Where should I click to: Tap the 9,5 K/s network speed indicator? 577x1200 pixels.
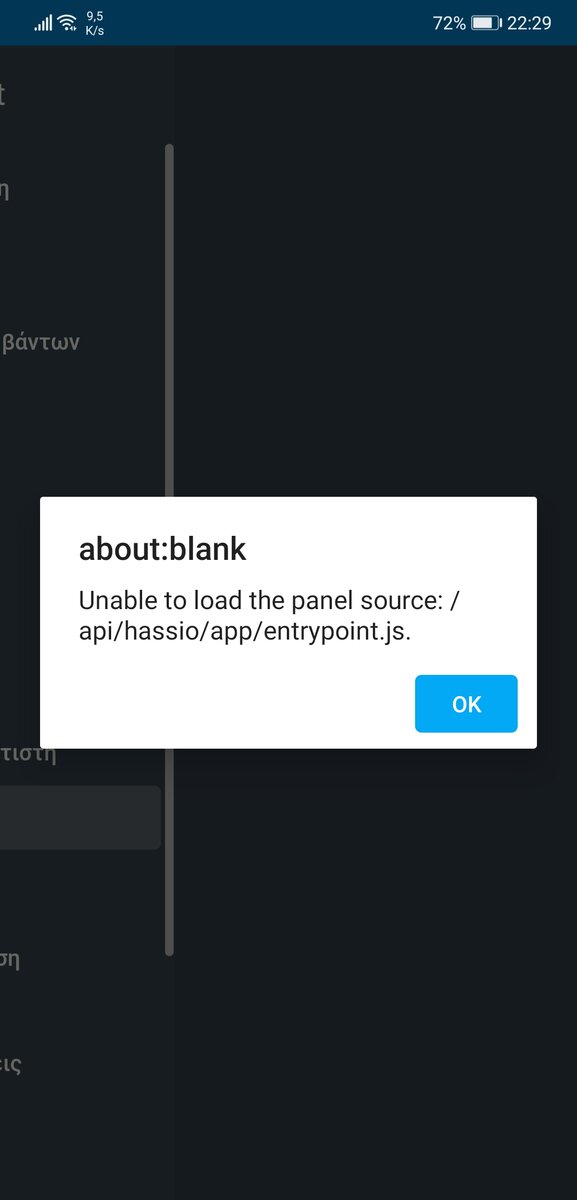[x=95, y=23]
